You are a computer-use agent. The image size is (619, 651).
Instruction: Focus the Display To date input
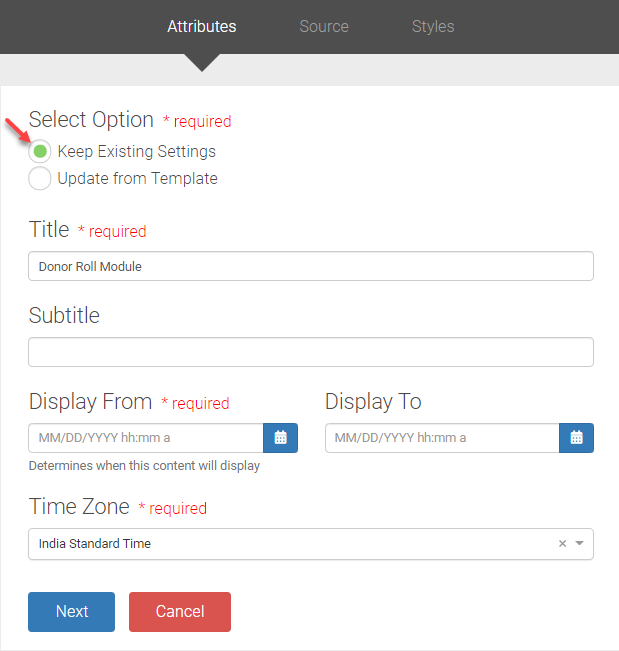pyautogui.click(x=441, y=438)
